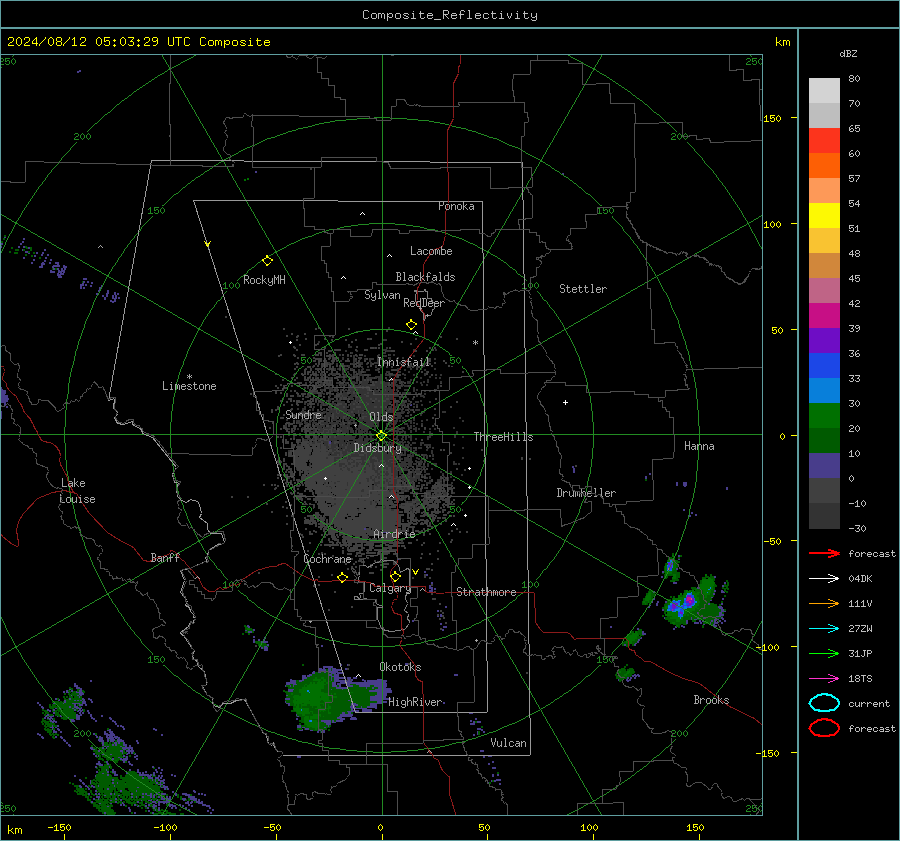Click the yellow diamond marker beside RockyMH
Image resolution: width=900 pixels, height=841 pixels.
coord(267,261)
